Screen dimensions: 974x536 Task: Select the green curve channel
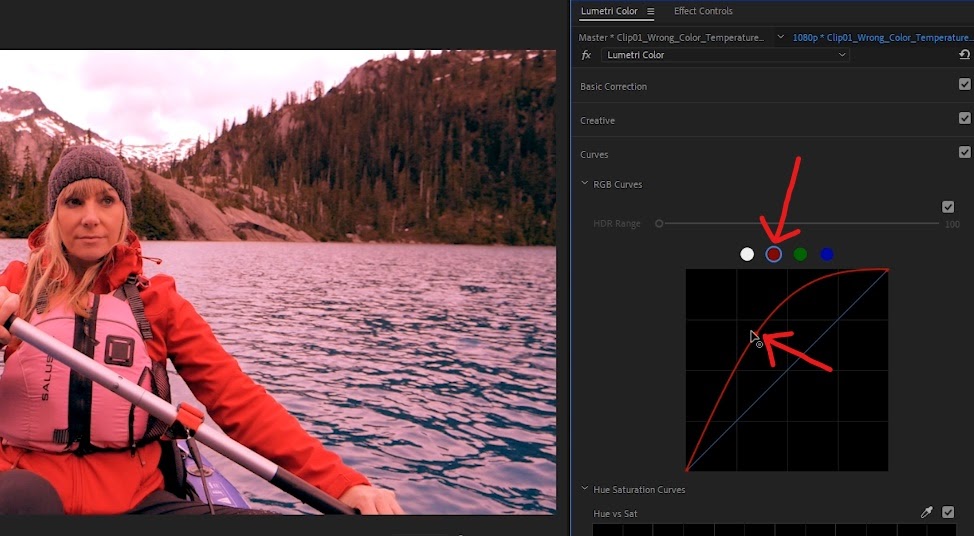(x=800, y=254)
